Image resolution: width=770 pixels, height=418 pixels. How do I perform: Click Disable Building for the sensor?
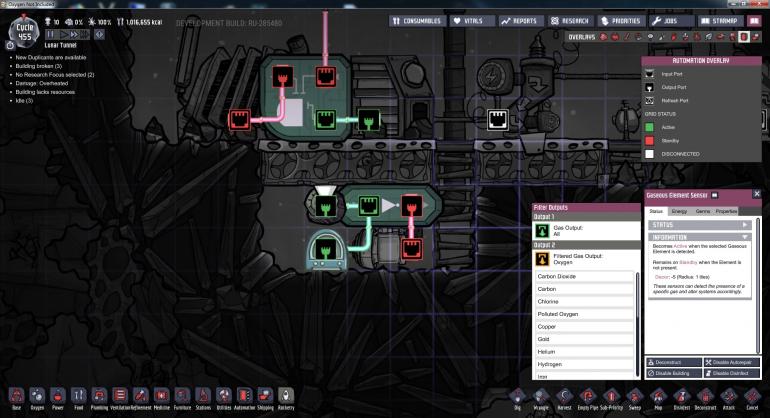(x=672, y=373)
